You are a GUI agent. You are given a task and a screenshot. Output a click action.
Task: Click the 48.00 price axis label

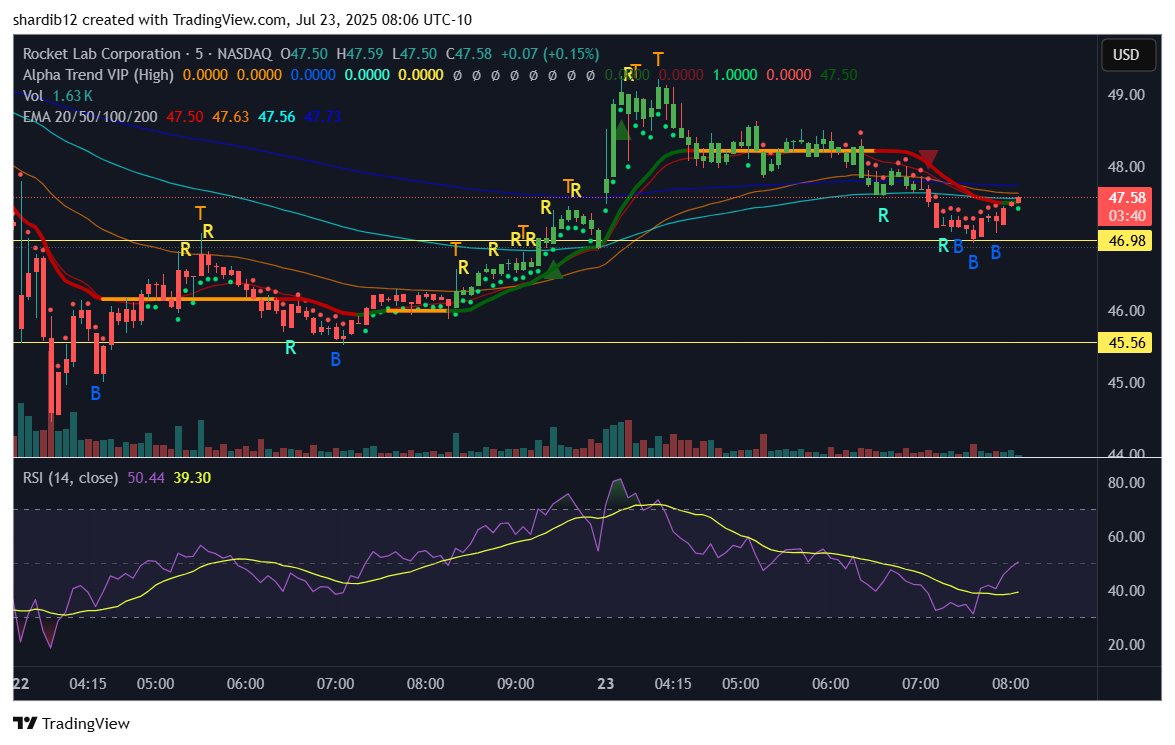pos(1126,167)
